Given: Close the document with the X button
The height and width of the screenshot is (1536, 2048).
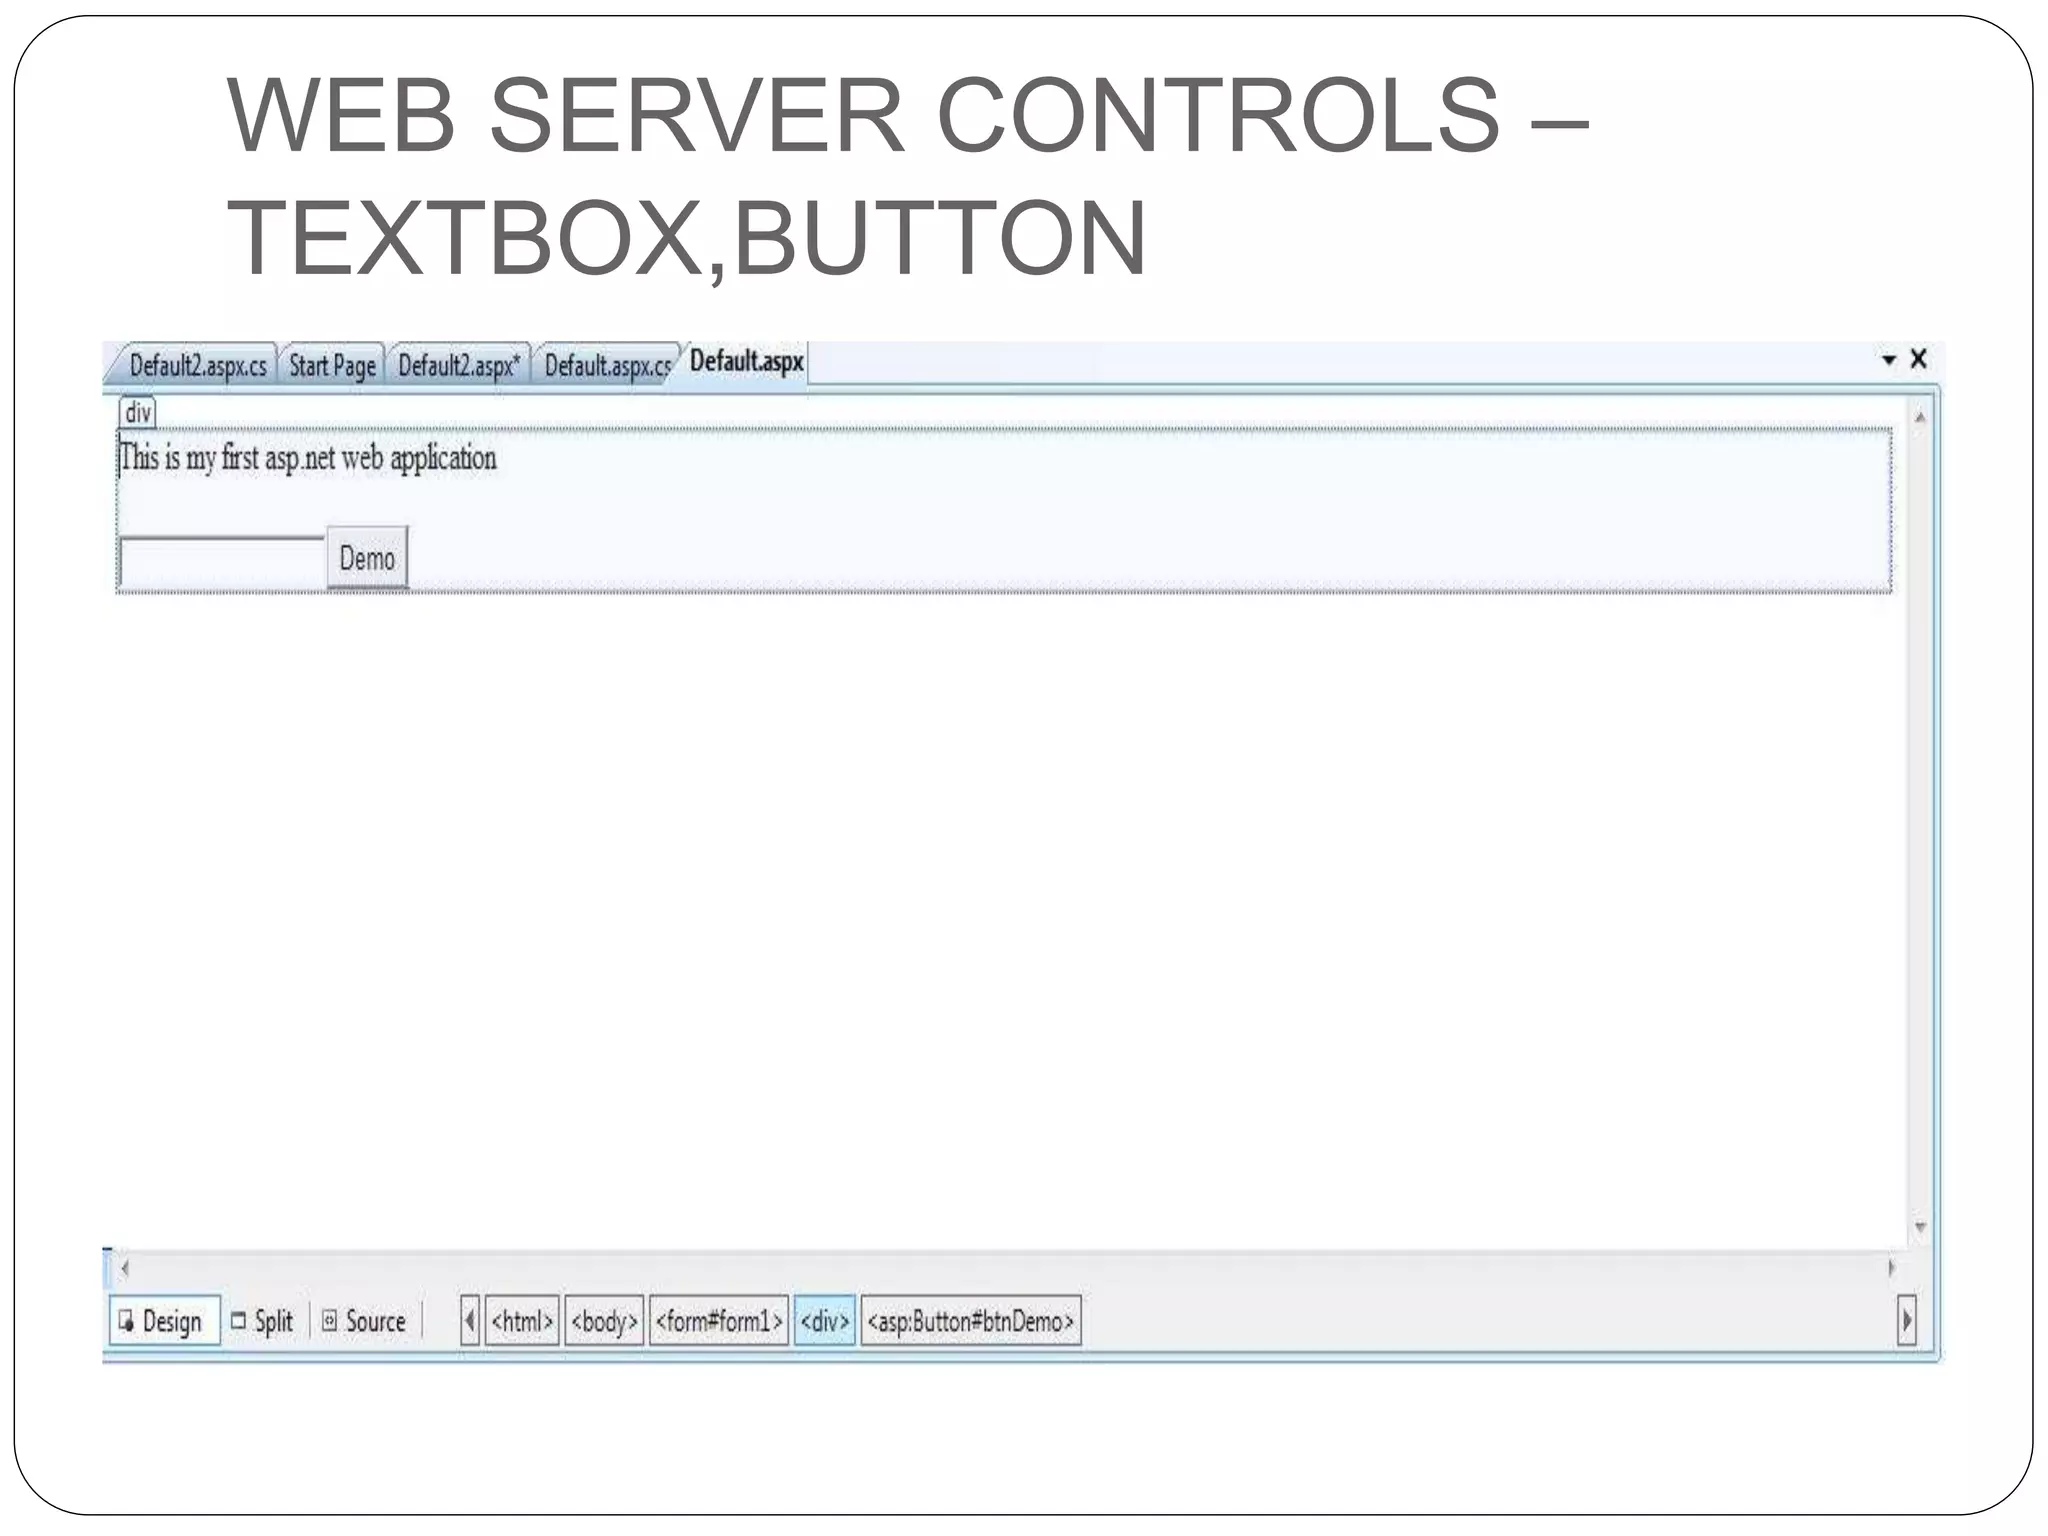Looking at the screenshot, I should [1918, 358].
